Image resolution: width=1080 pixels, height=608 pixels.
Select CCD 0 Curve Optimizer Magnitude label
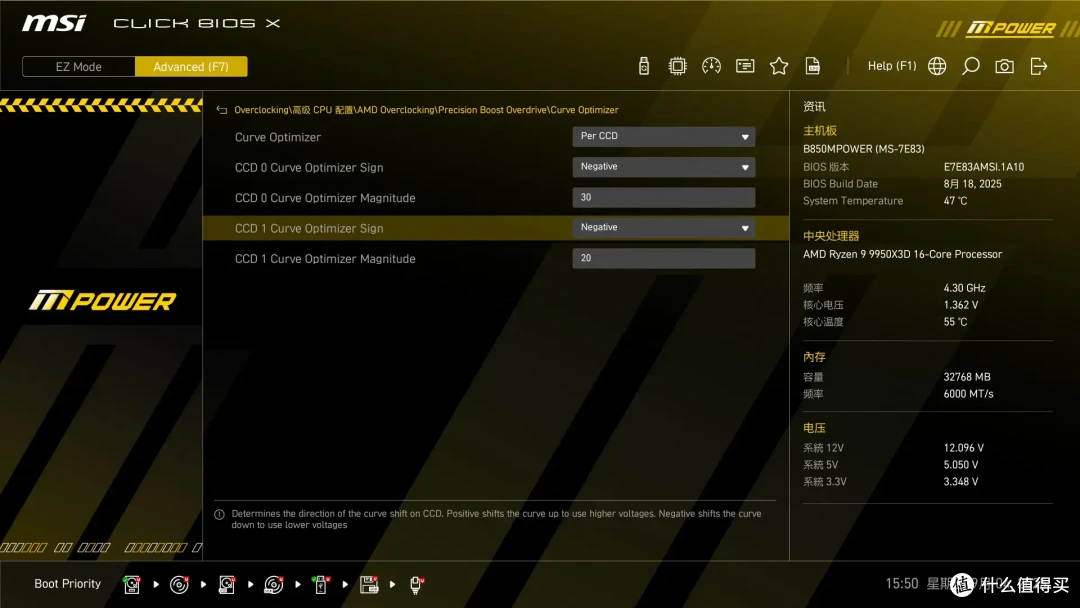tap(325, 198)
